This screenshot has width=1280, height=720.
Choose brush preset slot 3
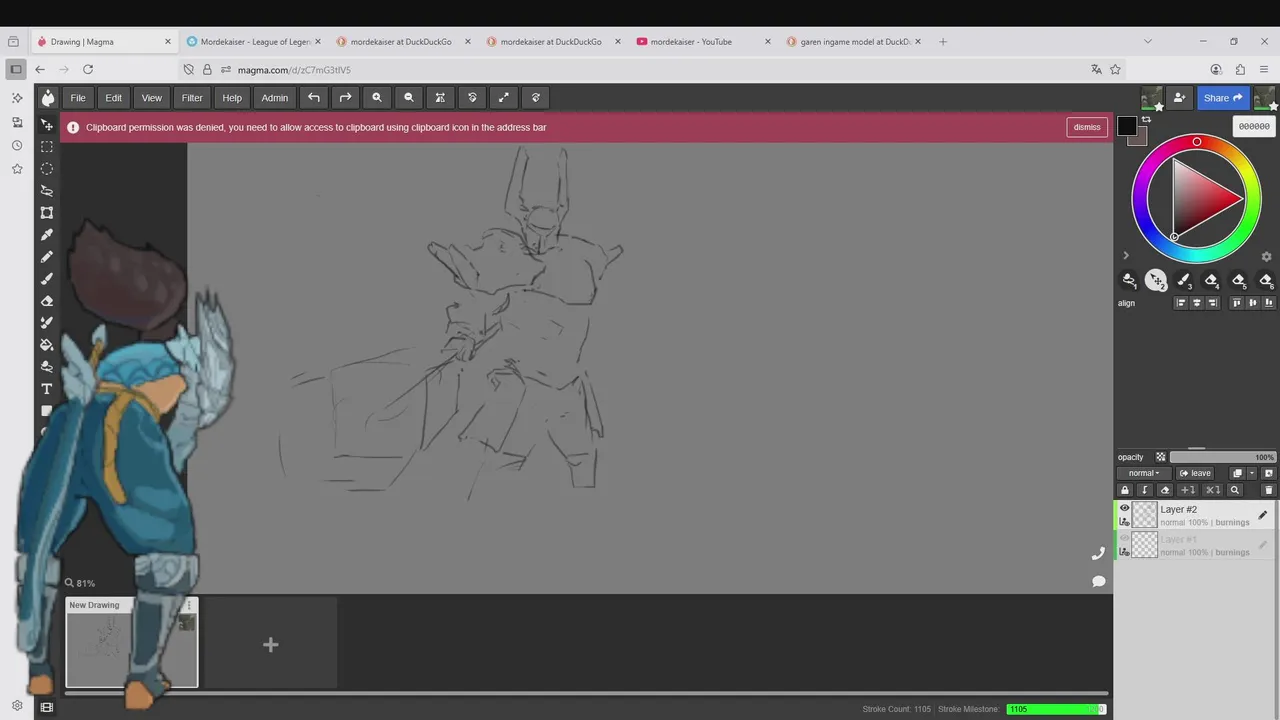[1184, 280]
